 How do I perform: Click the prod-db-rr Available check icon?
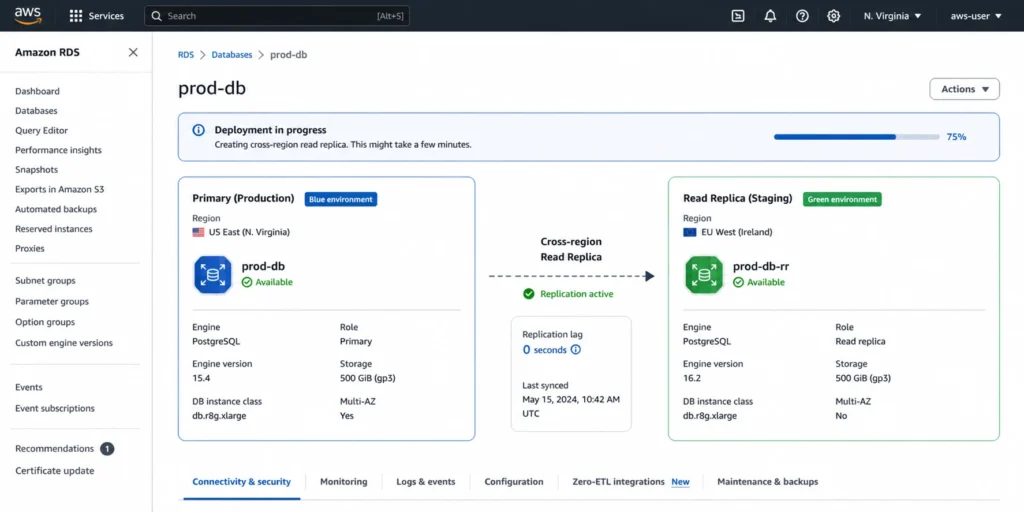pos(738,282)
